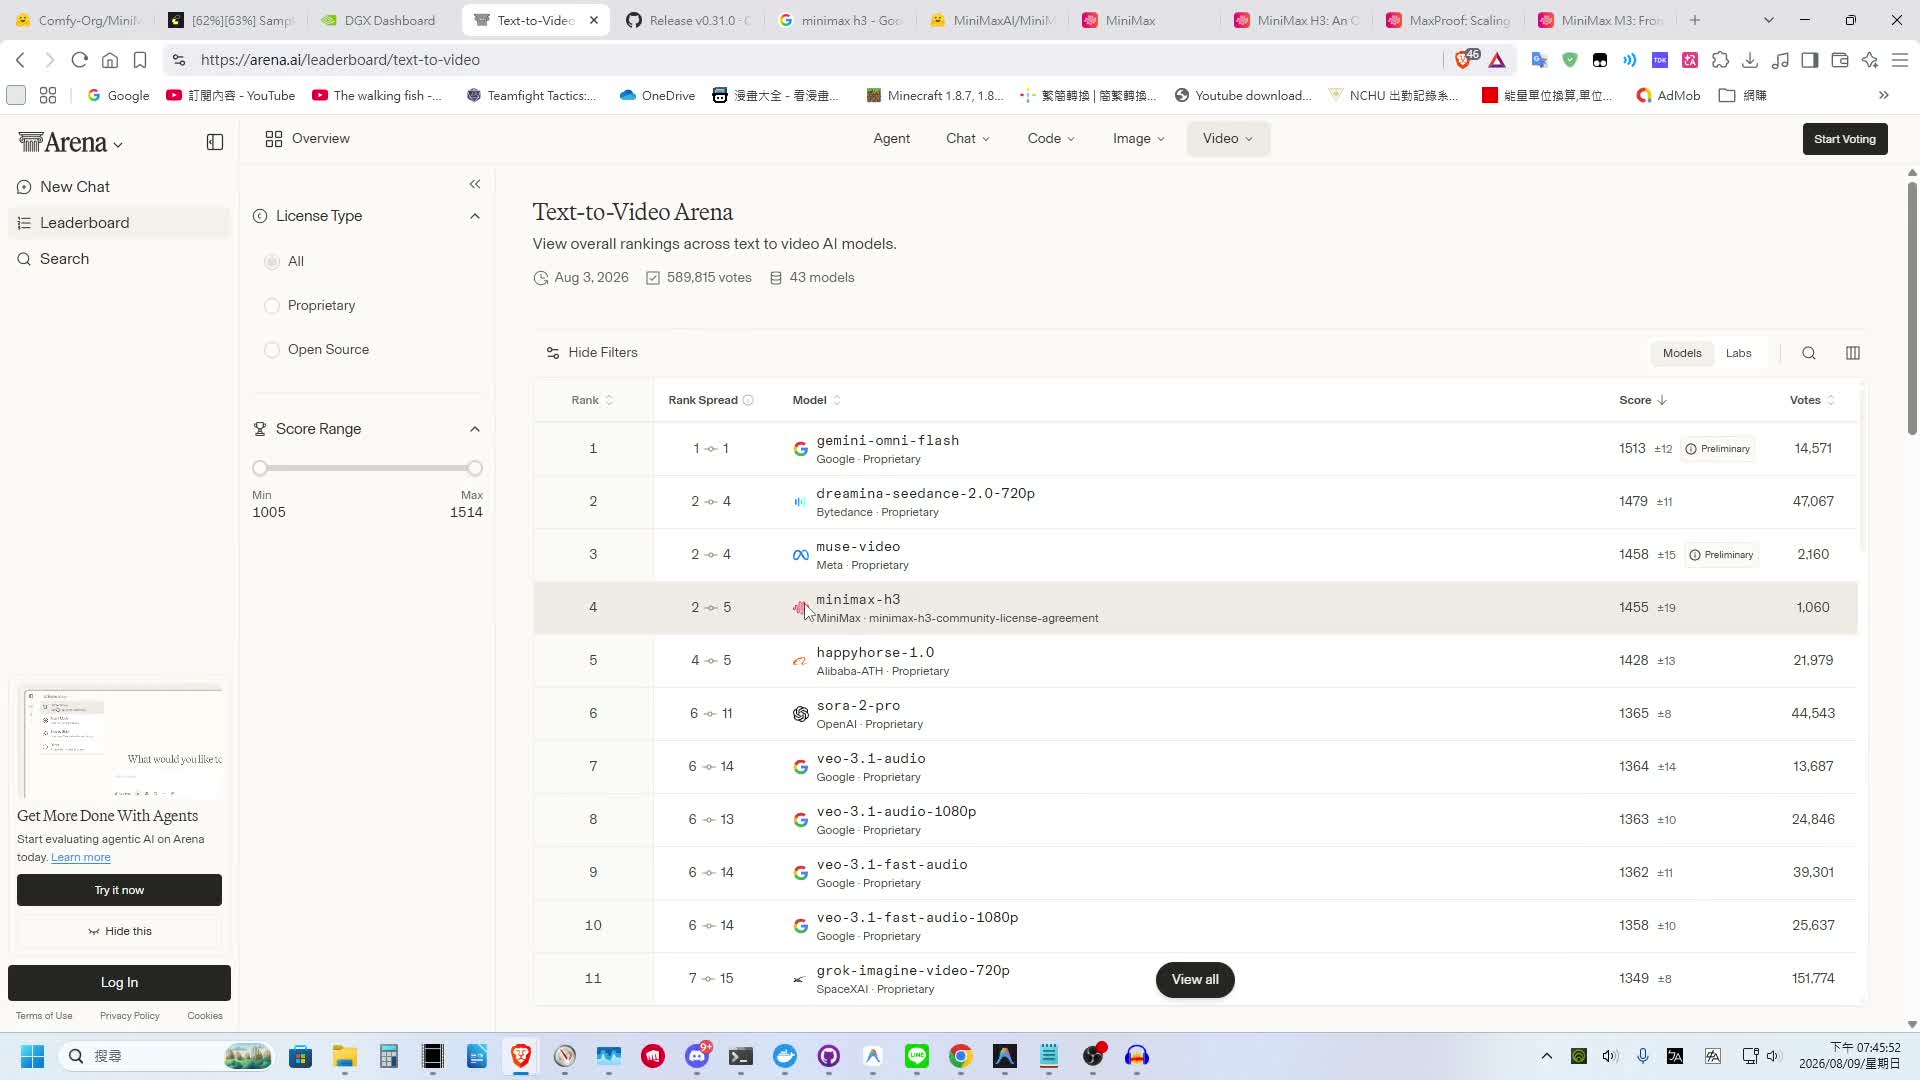Open the Video dropdown menu
The height and width of the screenshot is (1080, 1920).
(x=1228, y=139)
